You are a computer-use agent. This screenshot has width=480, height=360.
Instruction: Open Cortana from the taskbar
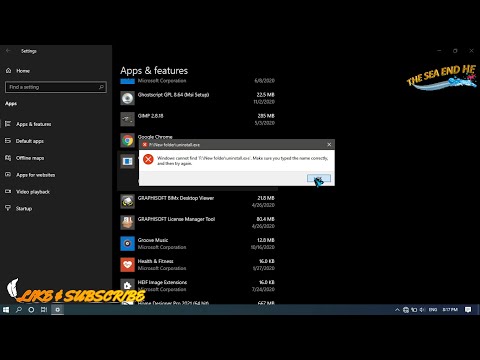[31, 310]
